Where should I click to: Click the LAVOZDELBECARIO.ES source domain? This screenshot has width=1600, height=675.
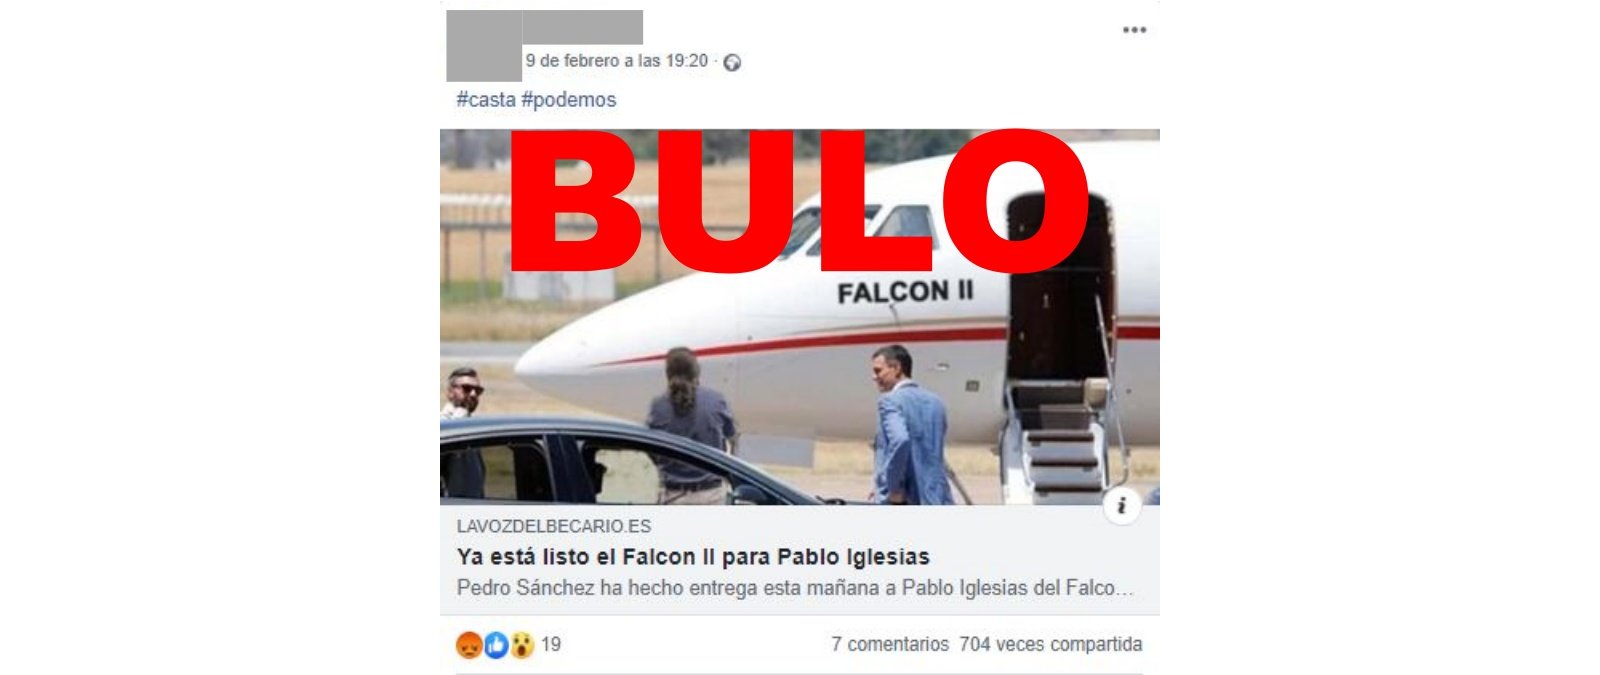point(554,526)
